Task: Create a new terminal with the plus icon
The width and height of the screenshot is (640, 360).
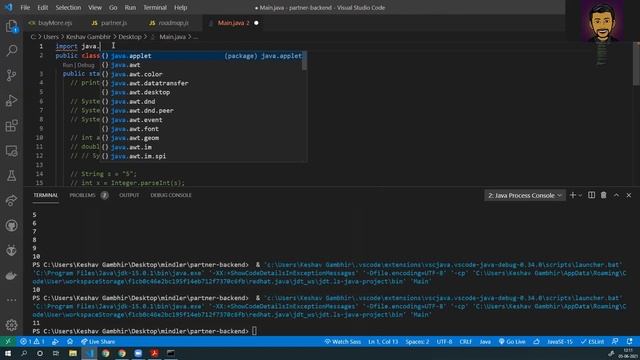Action: 573,195
